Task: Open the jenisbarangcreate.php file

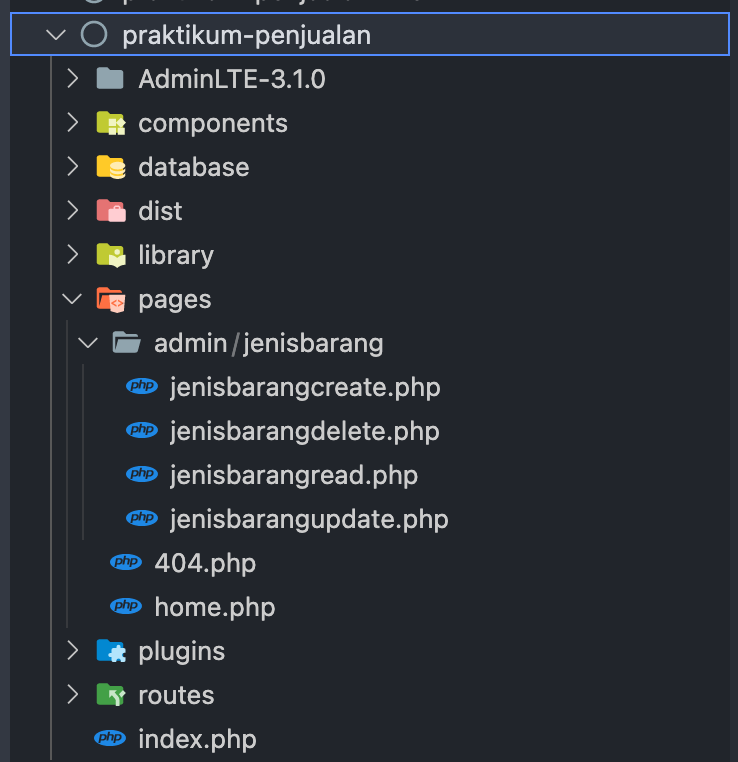Action: click(x=305, y=388)
